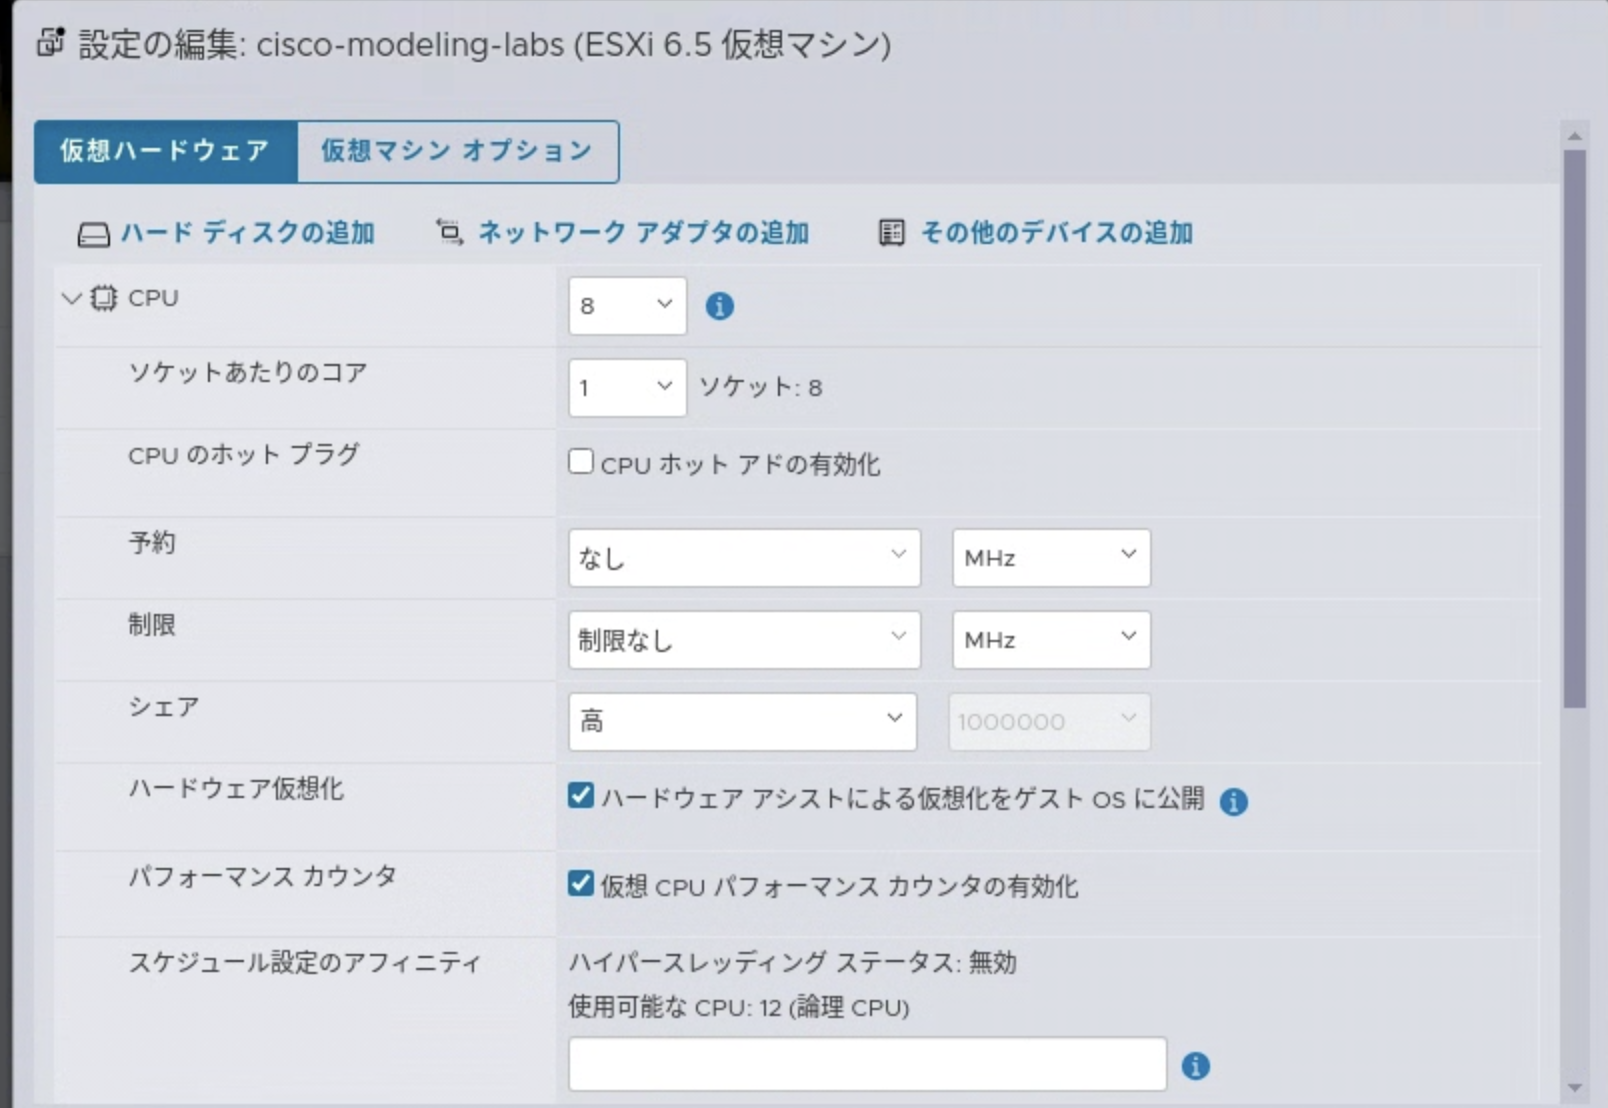Open the CPU count dropdown showing 8

[x=627, y=306]
